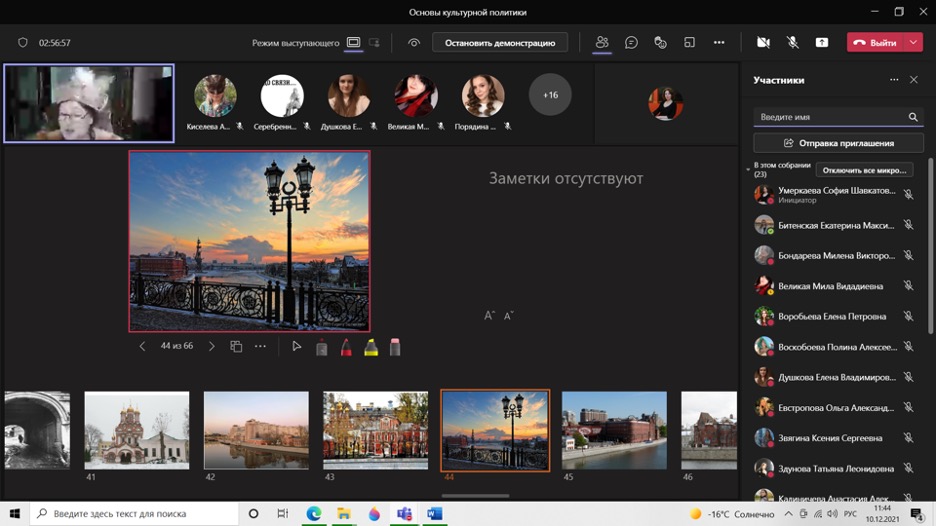Click 'Отправка приглашения' button

click(x=838, y=143)
